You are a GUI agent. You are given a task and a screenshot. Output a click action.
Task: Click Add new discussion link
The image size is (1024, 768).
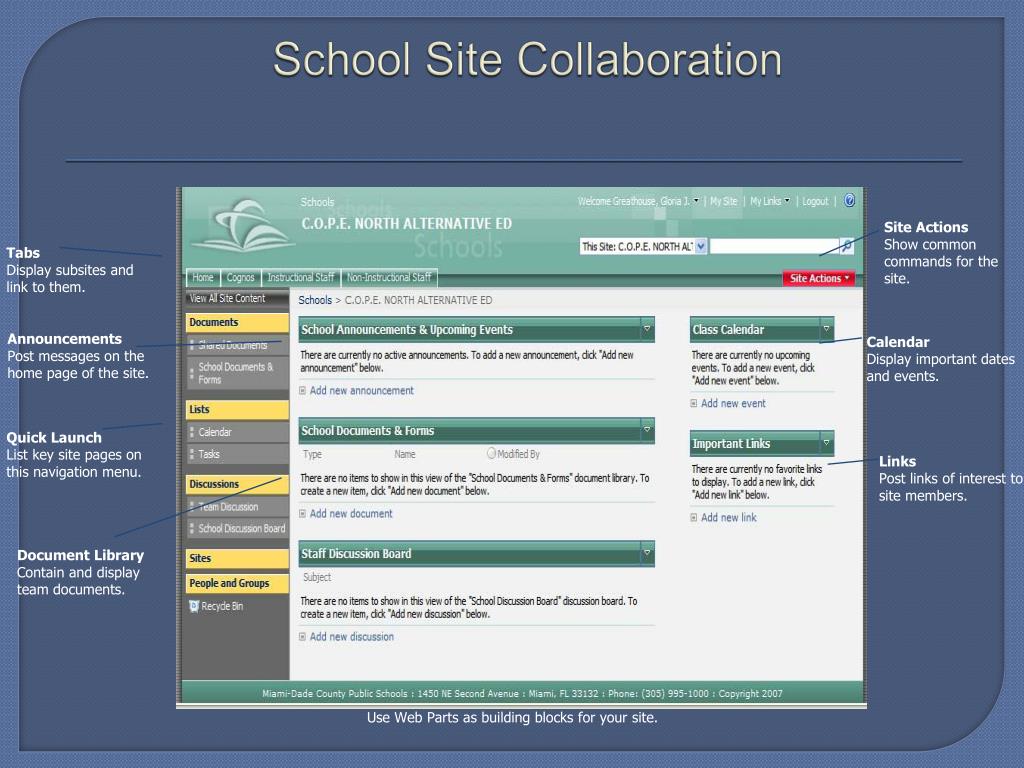352,637
